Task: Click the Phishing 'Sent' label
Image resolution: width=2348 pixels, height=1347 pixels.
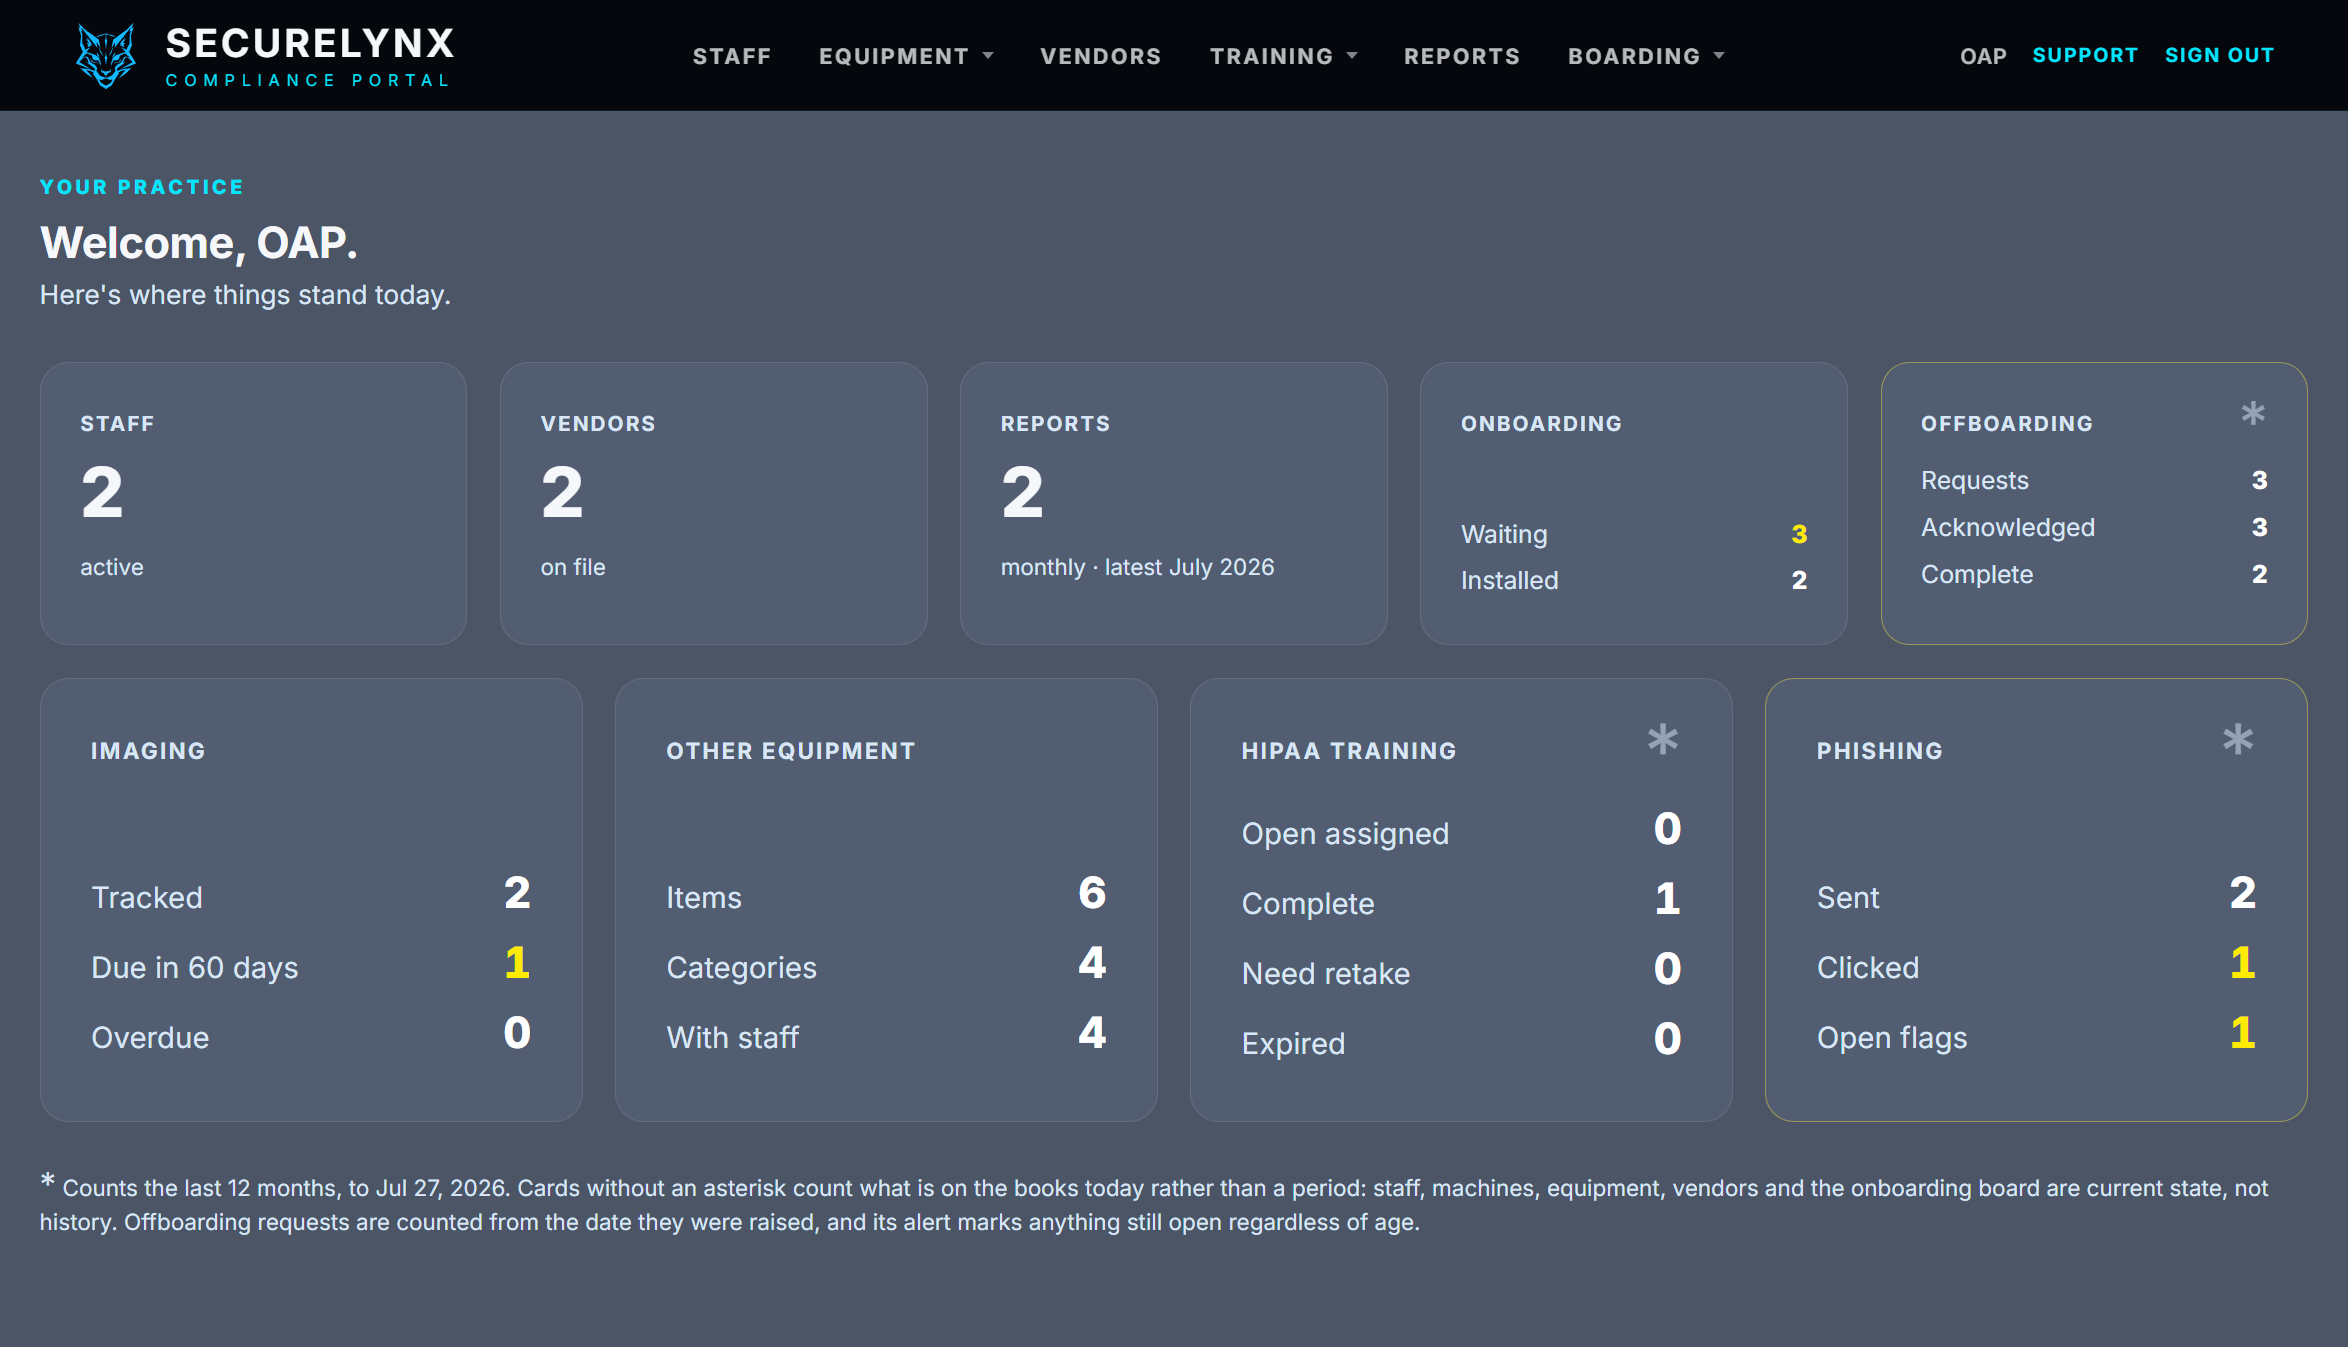Action: coord(1847,897)
